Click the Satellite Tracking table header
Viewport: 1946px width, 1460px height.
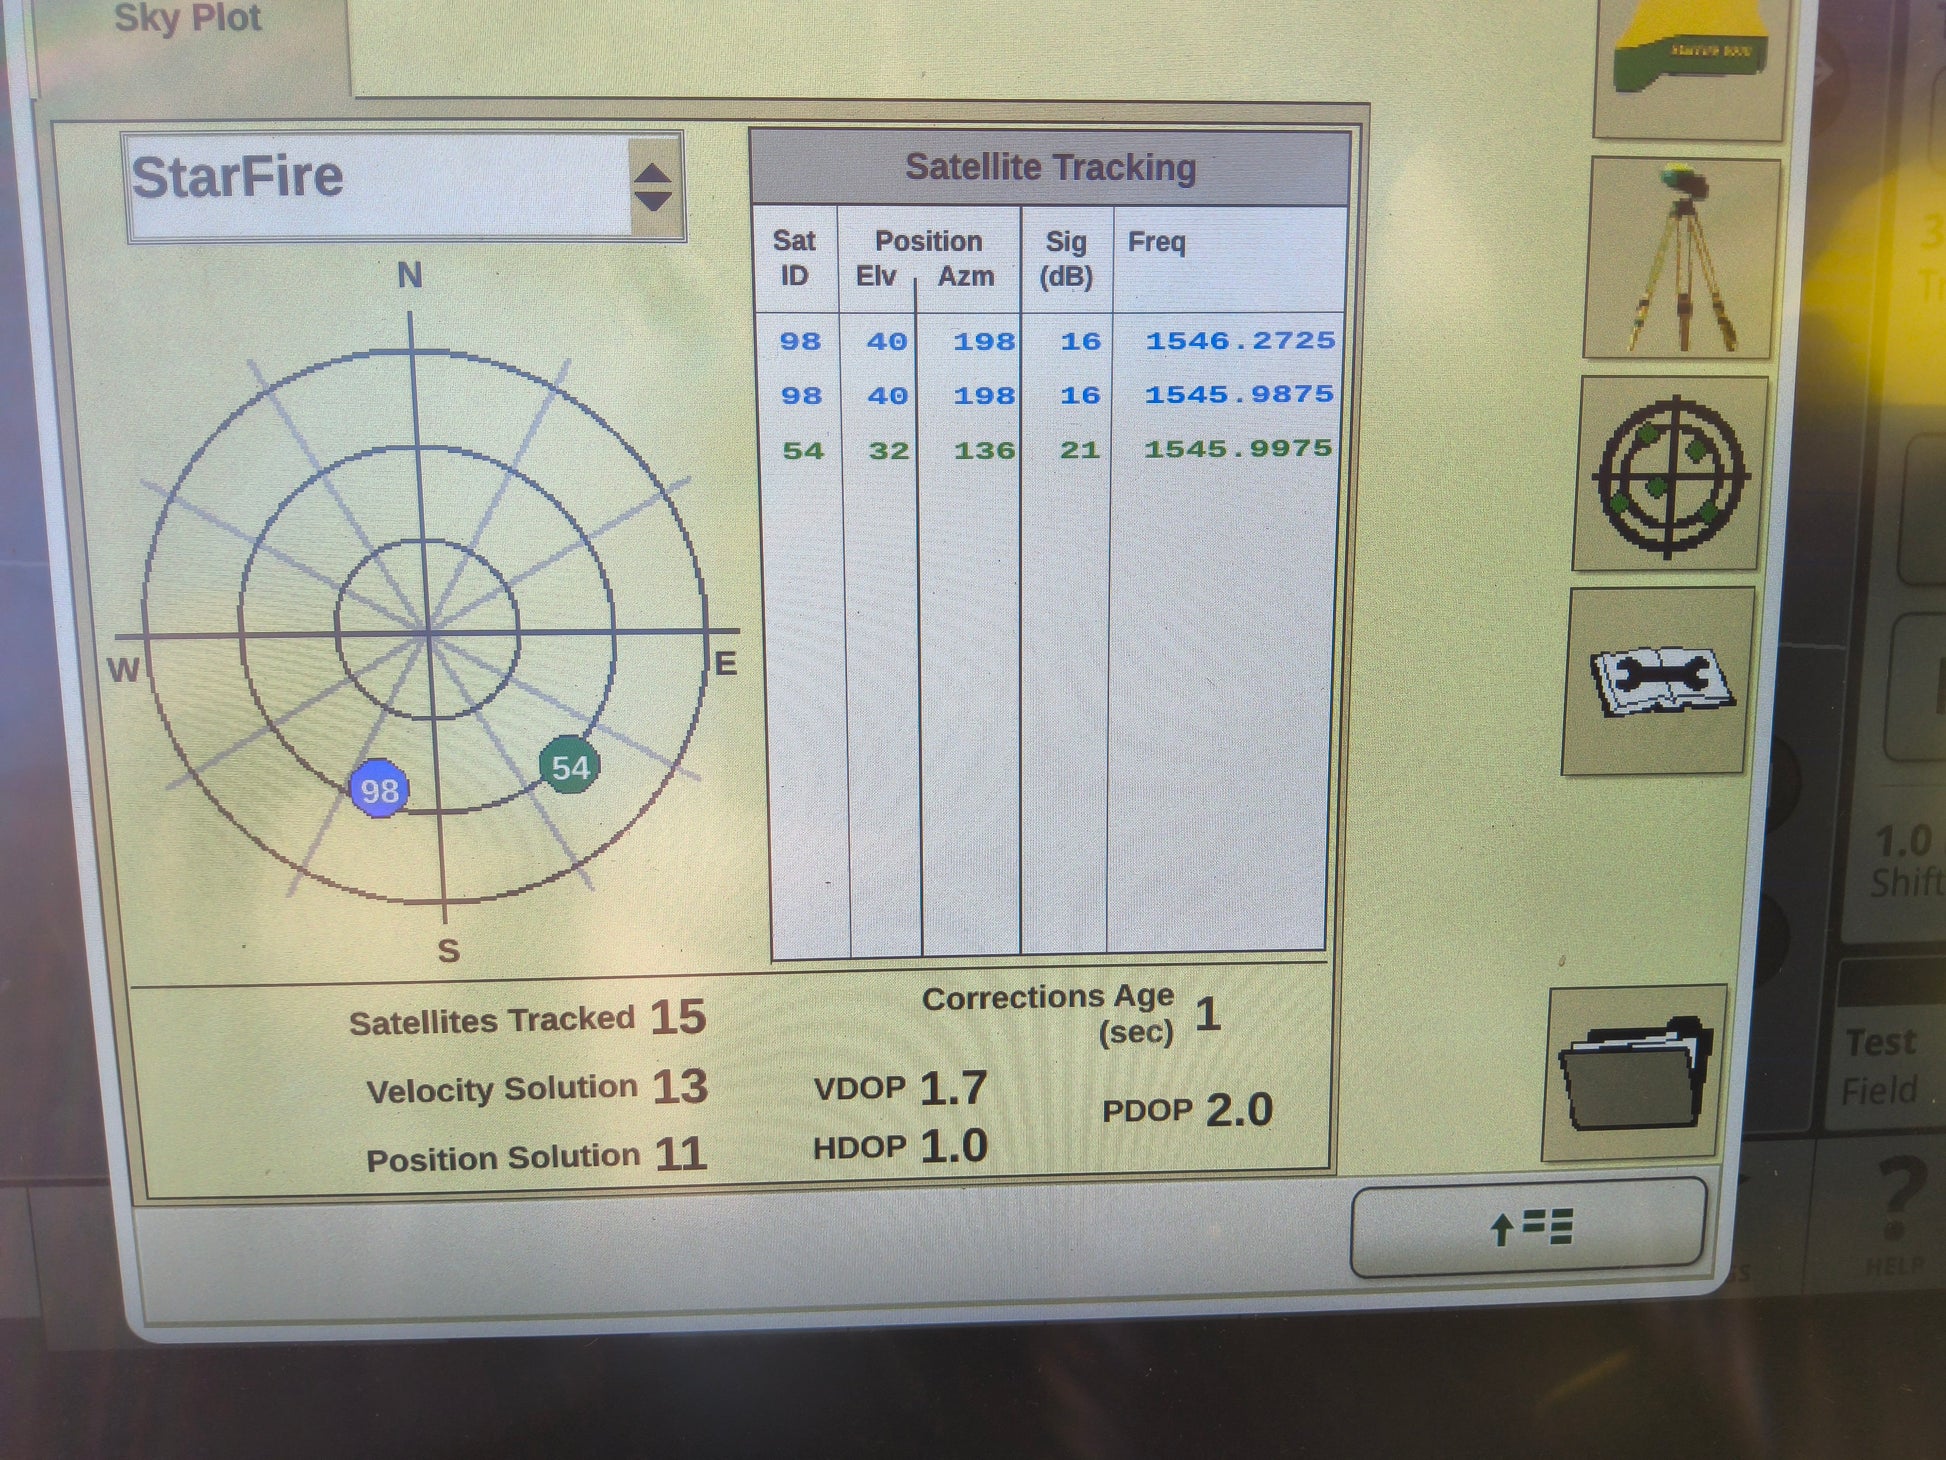(1050, 168)
